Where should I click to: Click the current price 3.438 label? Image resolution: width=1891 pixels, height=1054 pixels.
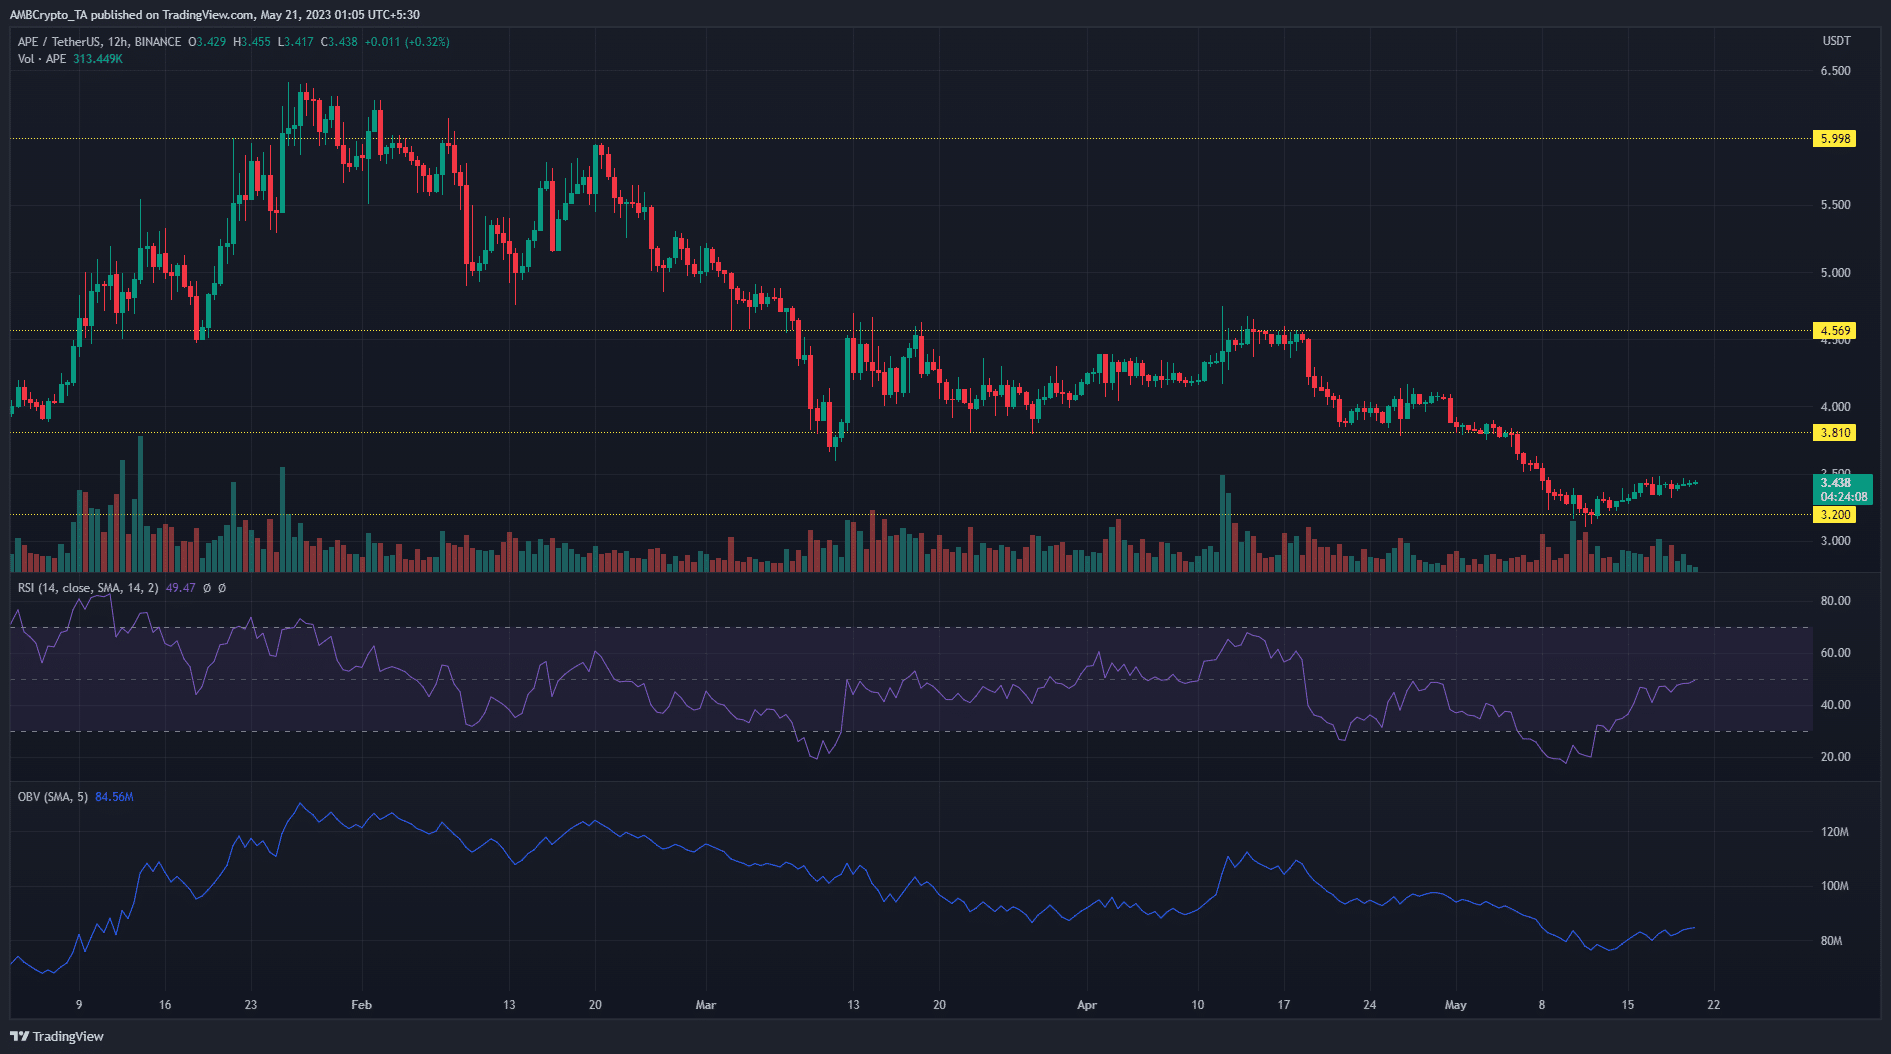click(x=1835, y=483)
